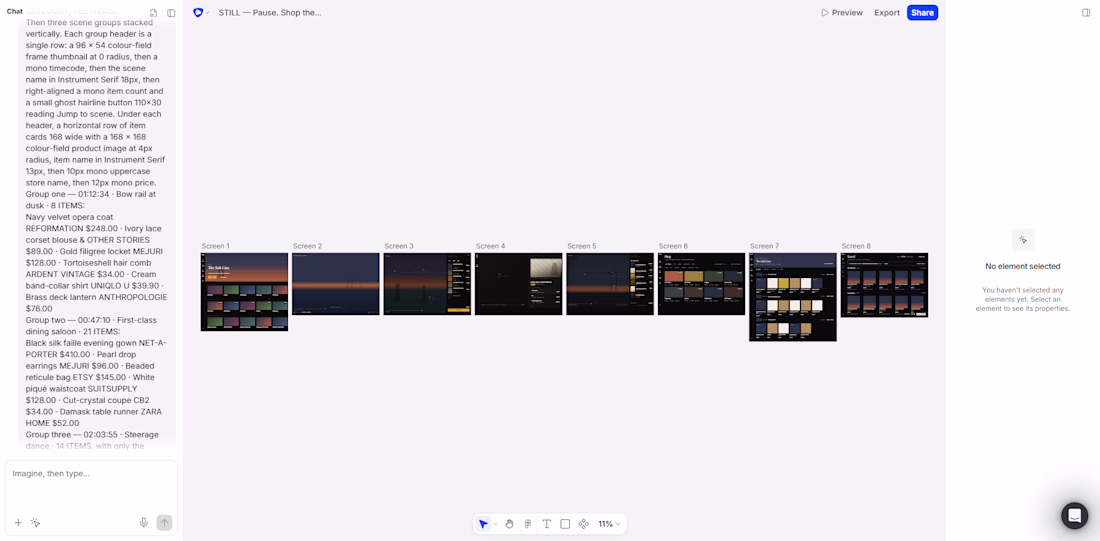Select the Screen 6 thumbnail
The height and width of the screenshot is (541, 1100).
click(x=702, y=283)
